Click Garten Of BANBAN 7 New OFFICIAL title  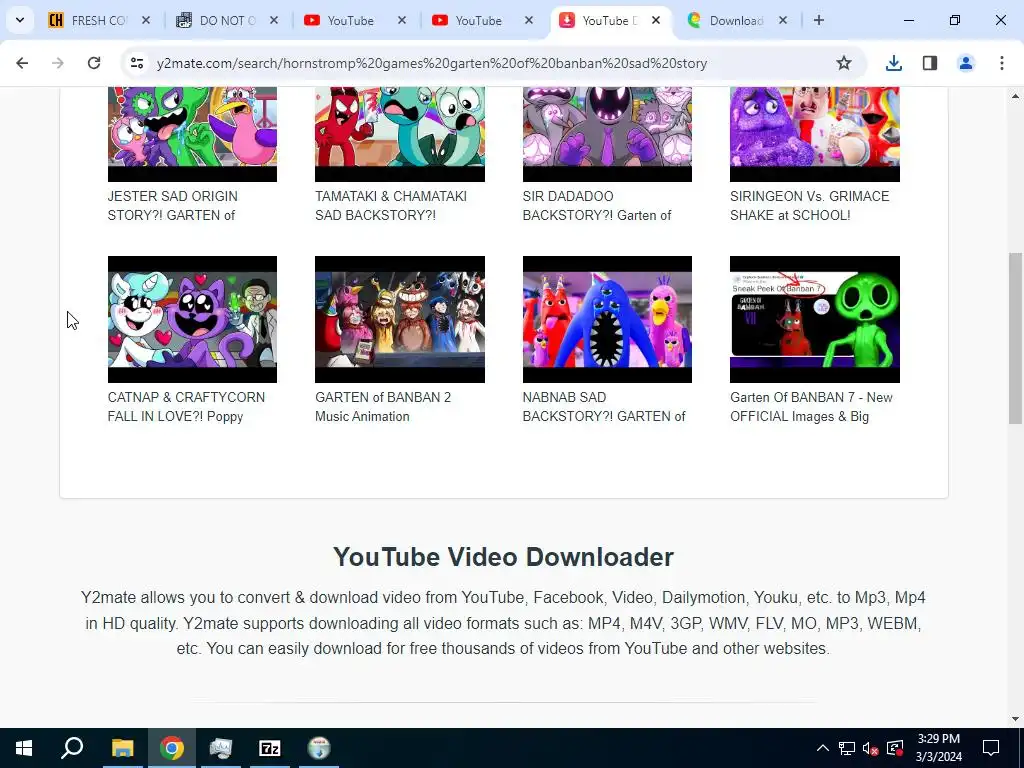(x=811, y=407)
